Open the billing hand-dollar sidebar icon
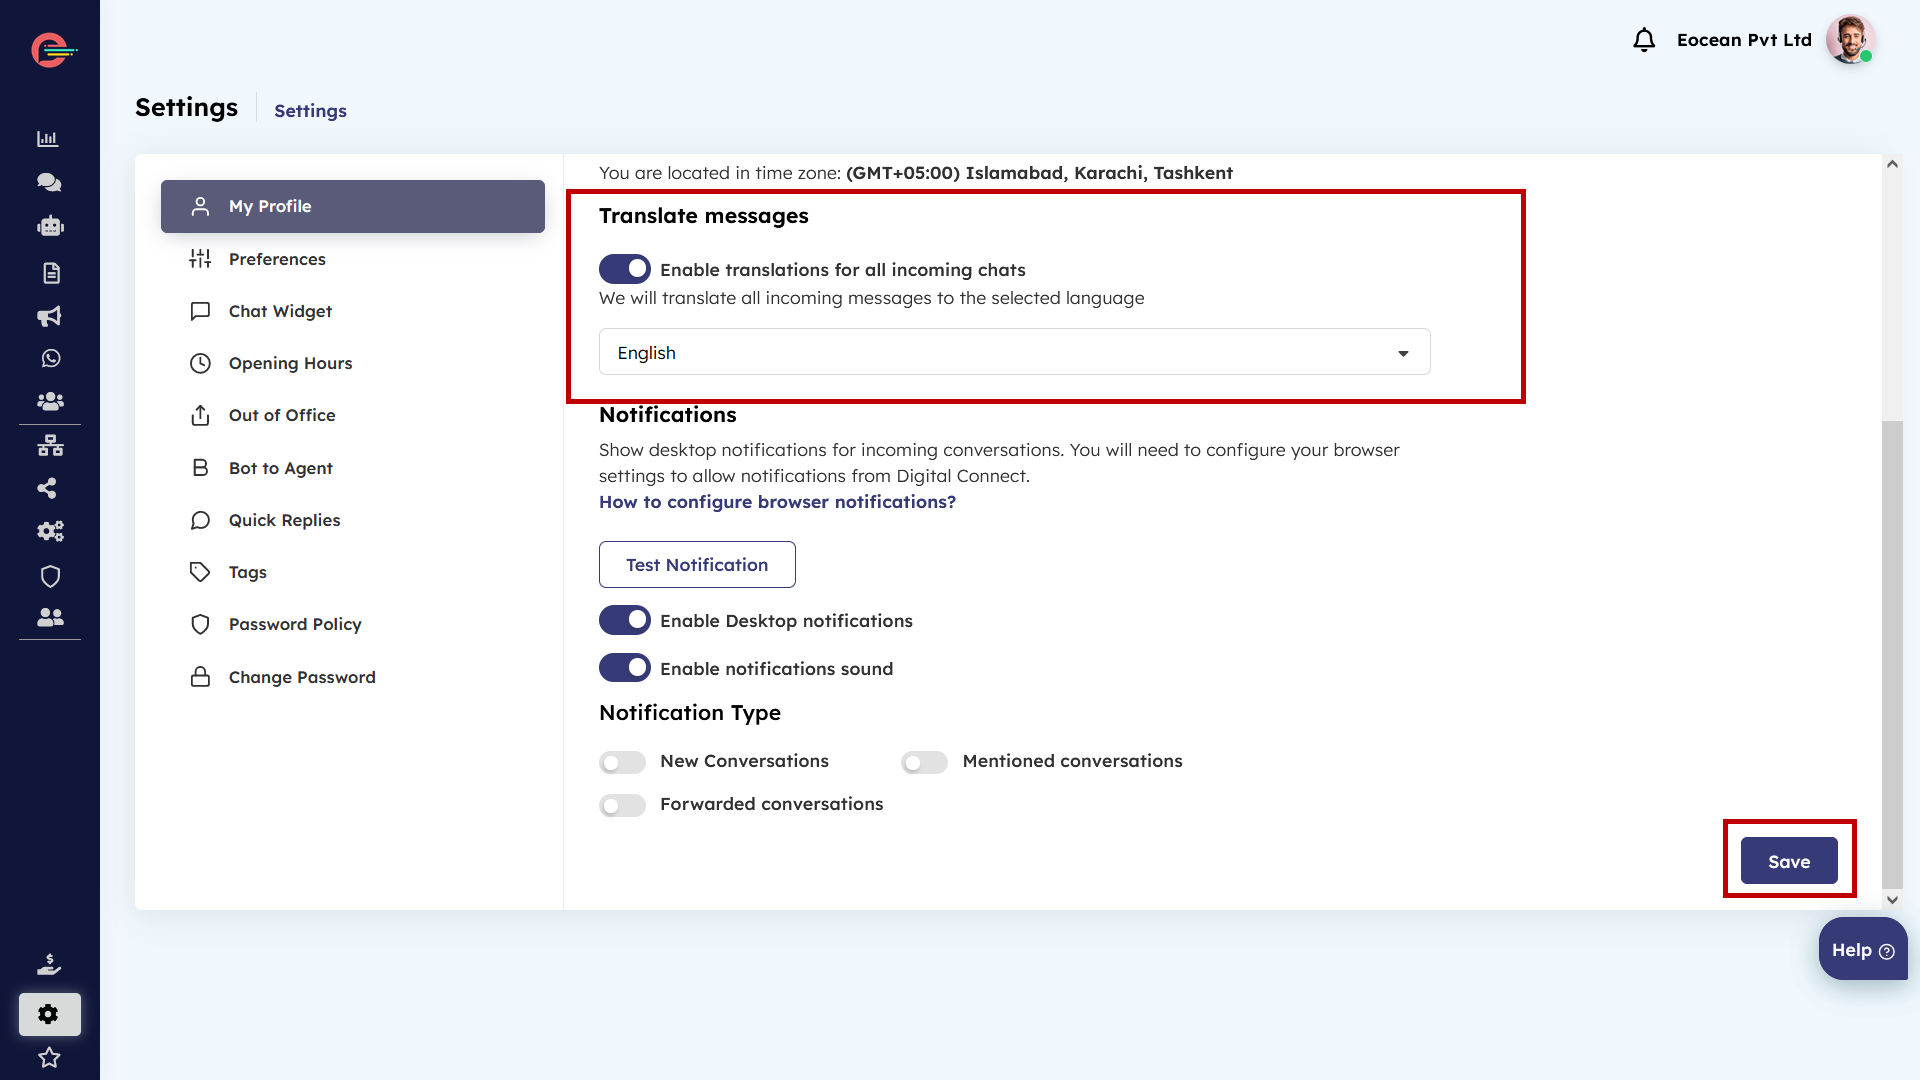Viewport: 1920px width, 1080px height. click(x=49, y=964)
